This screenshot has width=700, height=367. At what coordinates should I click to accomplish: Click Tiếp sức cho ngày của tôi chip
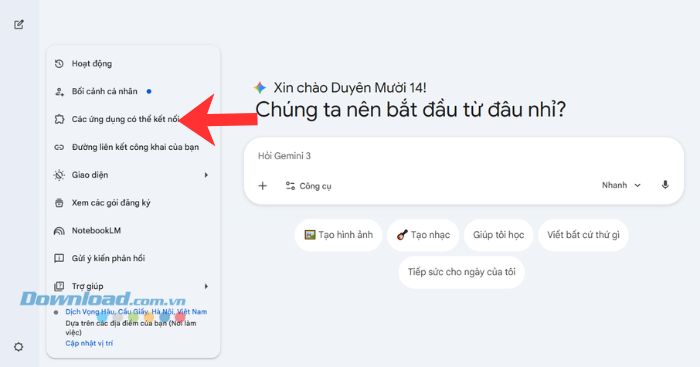pyautogui.click(x=462, y=272)
